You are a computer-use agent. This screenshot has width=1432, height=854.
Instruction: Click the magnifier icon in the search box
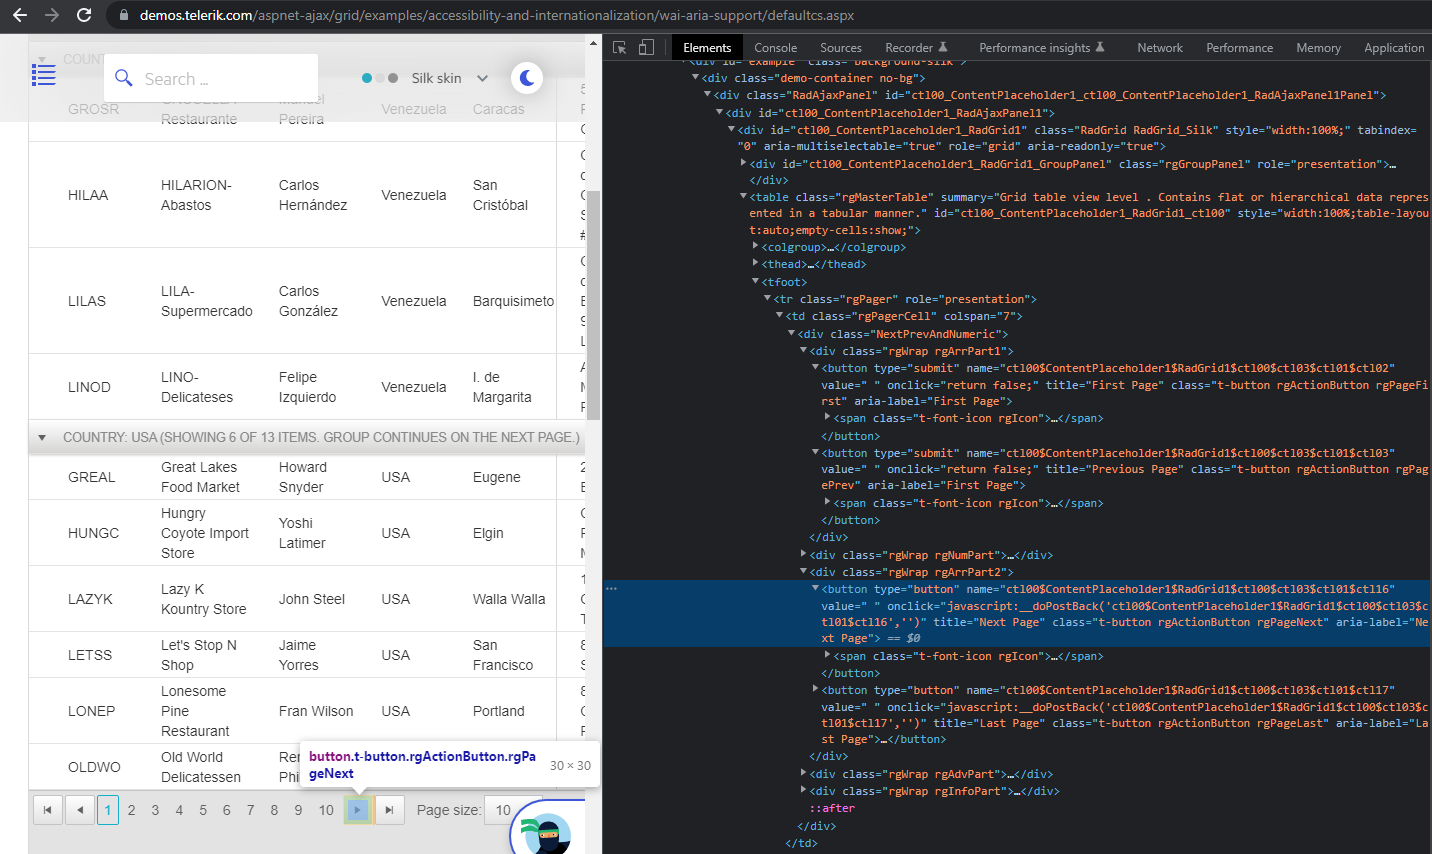(x=124, y=78)
